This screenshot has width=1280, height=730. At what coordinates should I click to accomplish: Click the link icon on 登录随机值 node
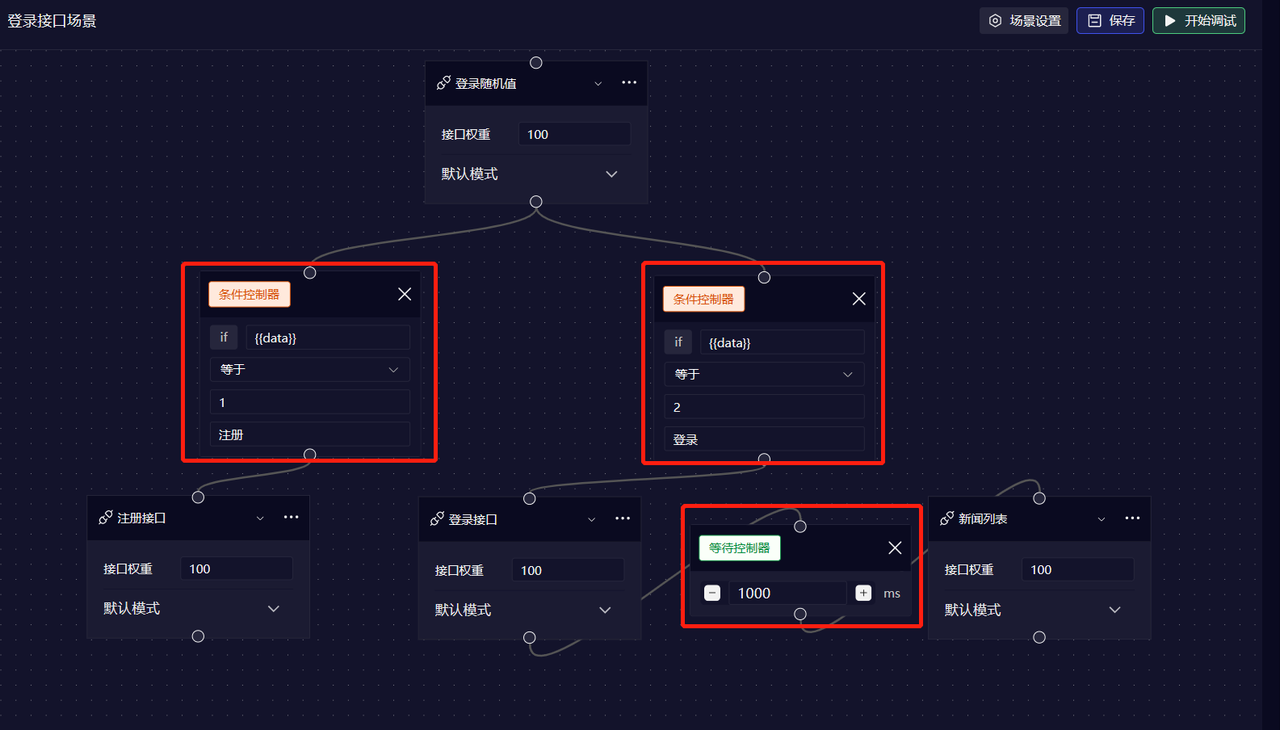[x=444, y=83]
